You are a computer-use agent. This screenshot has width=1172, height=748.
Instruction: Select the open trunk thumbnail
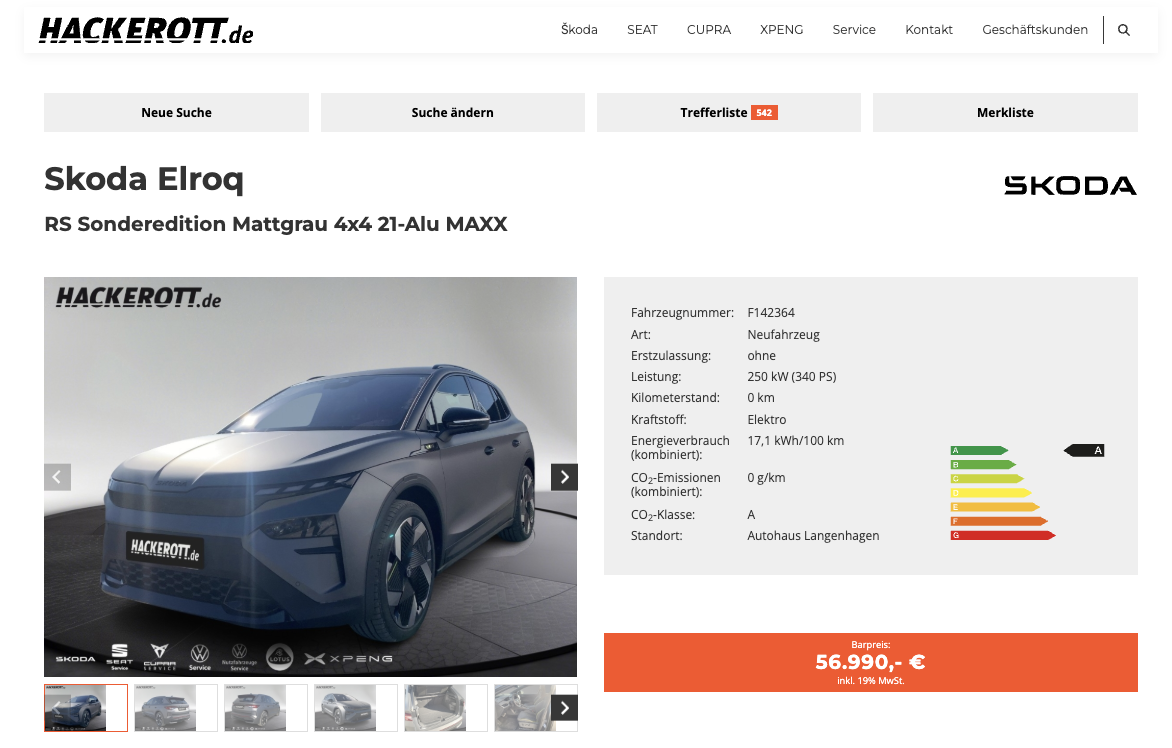(x=445, y=708)
